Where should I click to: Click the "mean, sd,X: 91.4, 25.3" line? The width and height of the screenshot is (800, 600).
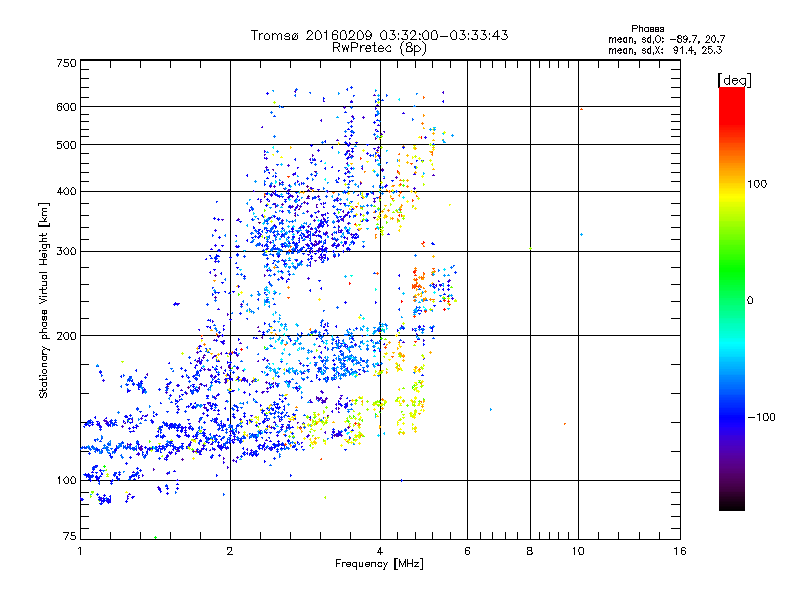pos(665,50)
